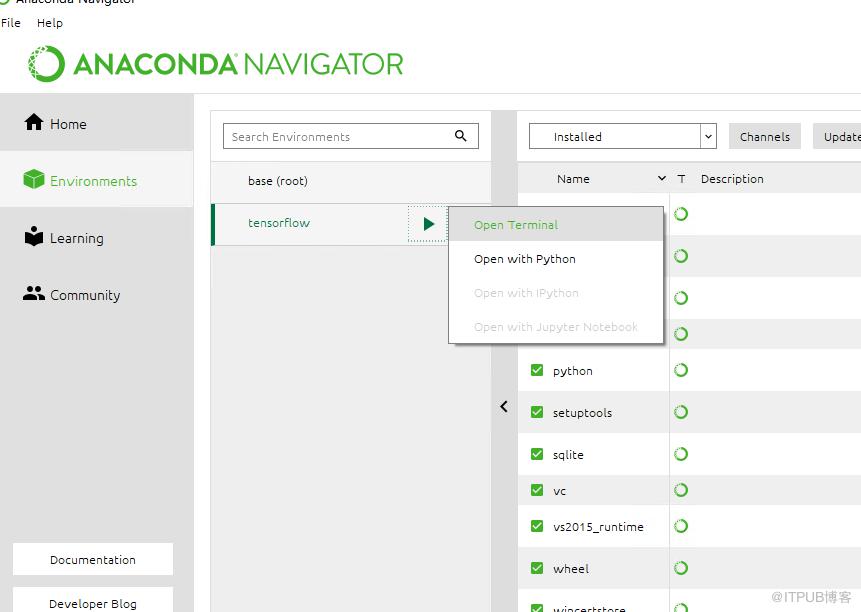Toggle the vc package checkbox

pos(537,490)
